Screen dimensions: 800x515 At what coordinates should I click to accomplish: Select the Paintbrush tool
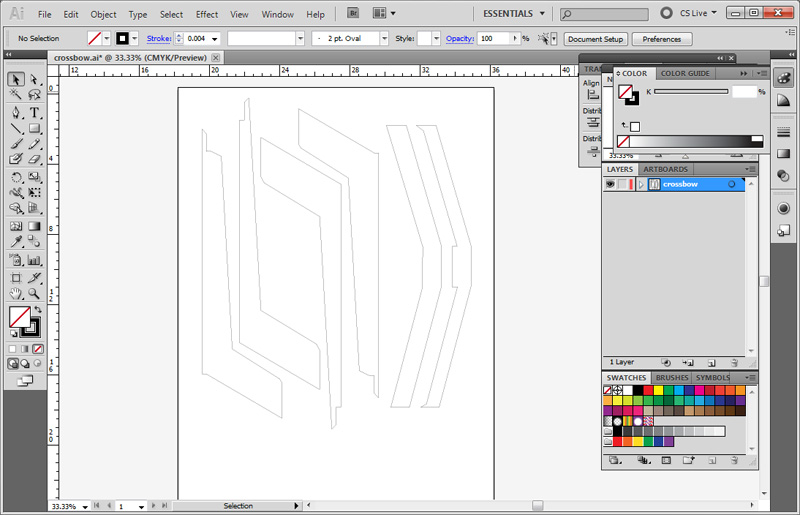pos(16,143)
